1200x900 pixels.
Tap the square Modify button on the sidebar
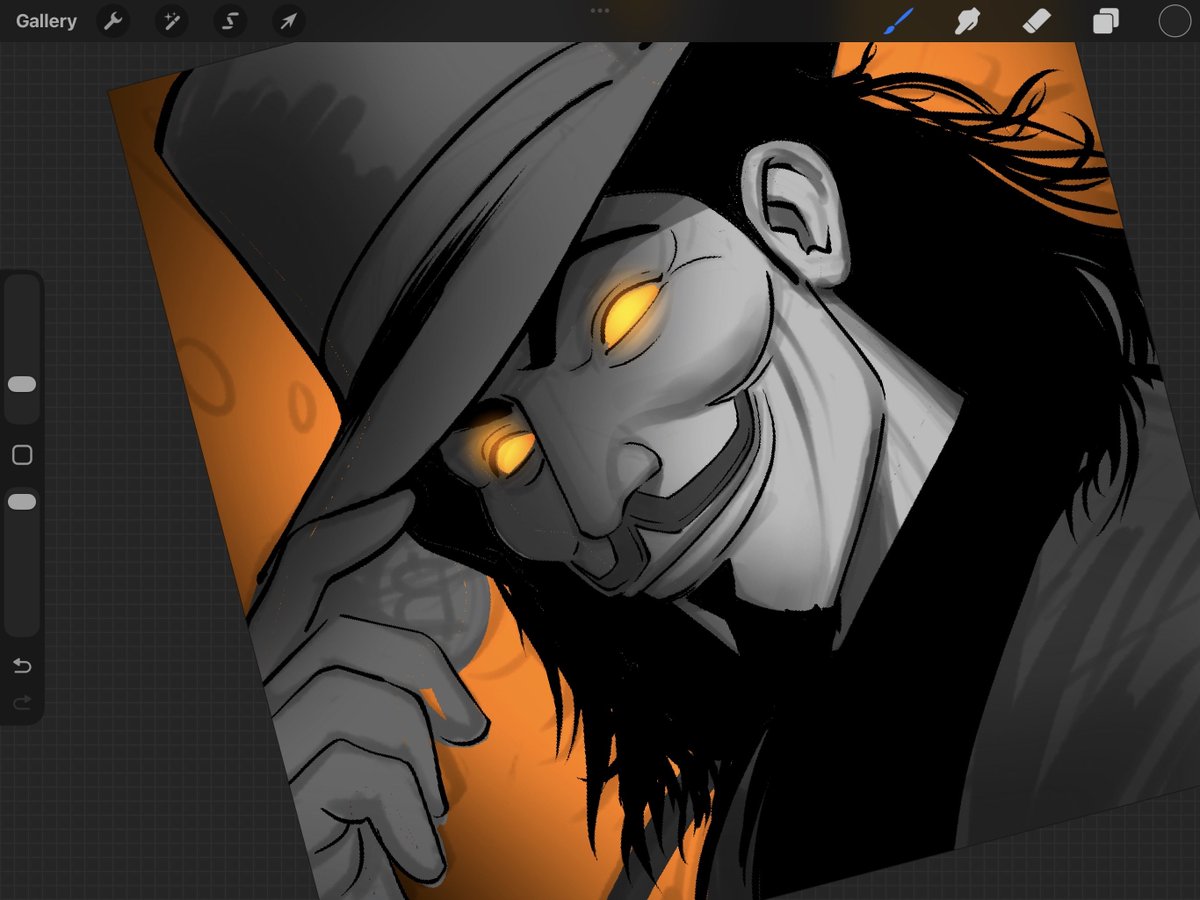coord(22,454)
